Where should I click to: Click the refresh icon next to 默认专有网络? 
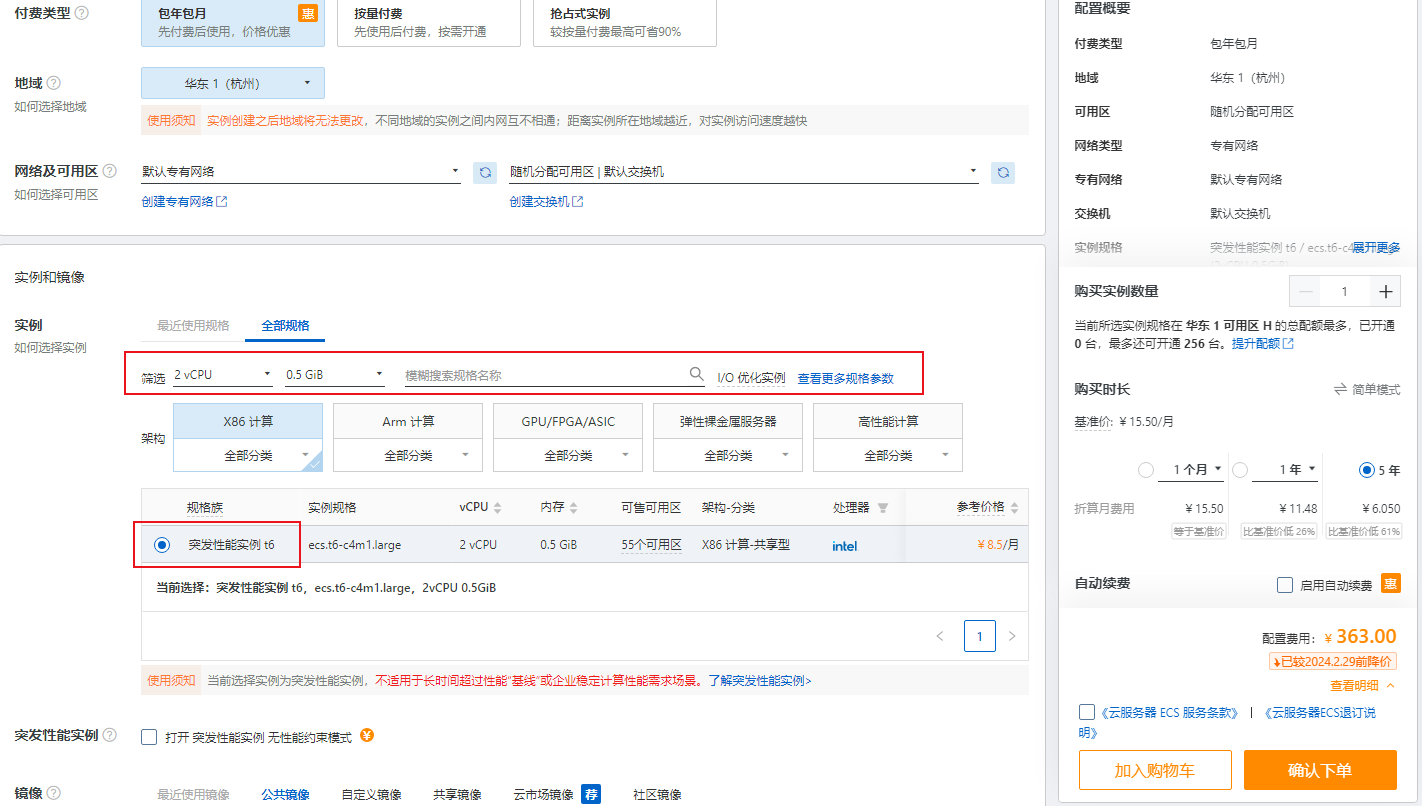(x=485, y=172)
